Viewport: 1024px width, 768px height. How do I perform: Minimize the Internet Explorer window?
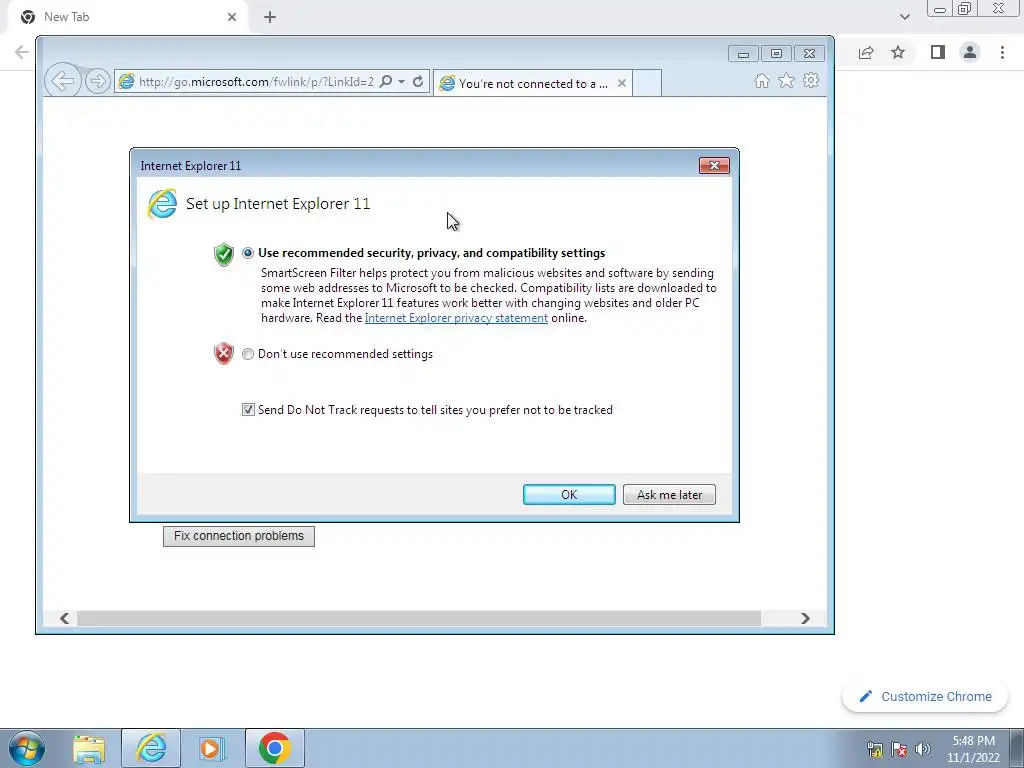pyautogui.click(x=743, y=54)
